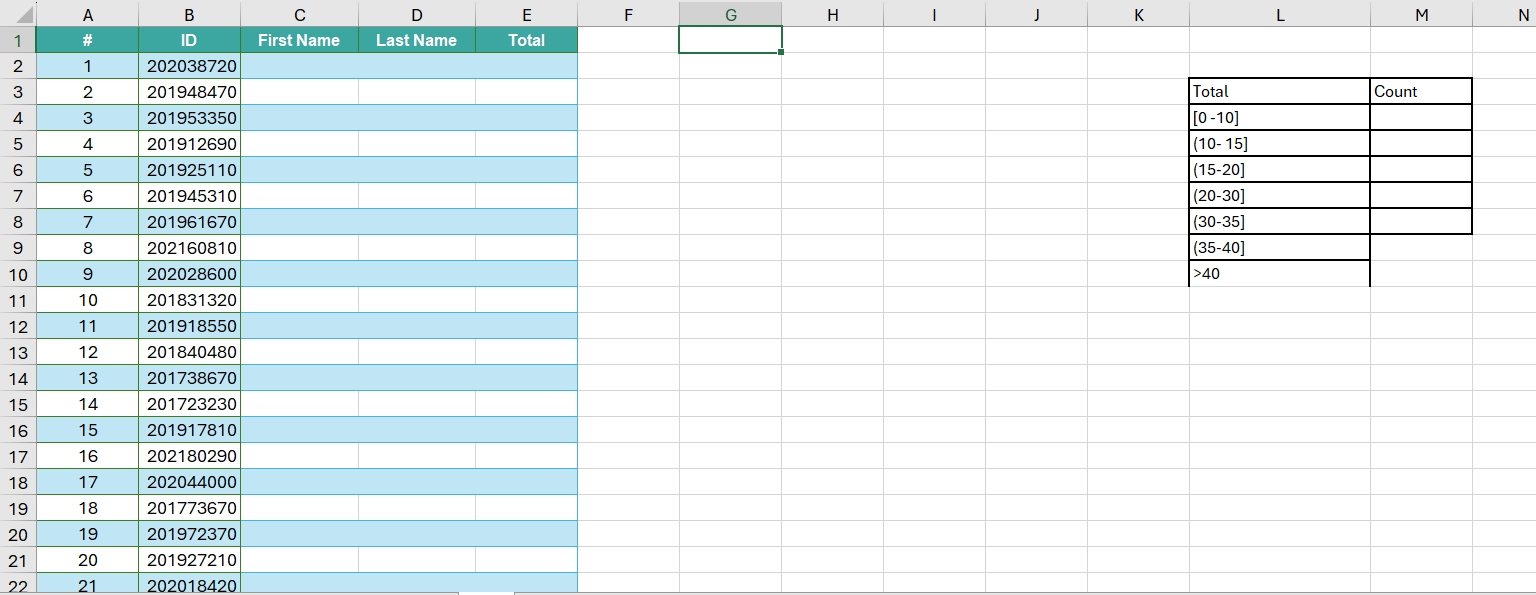The height and width of the screenshot is (595, 1536).
Task: Click row number 1 to select header row
Action: (19, 40)
